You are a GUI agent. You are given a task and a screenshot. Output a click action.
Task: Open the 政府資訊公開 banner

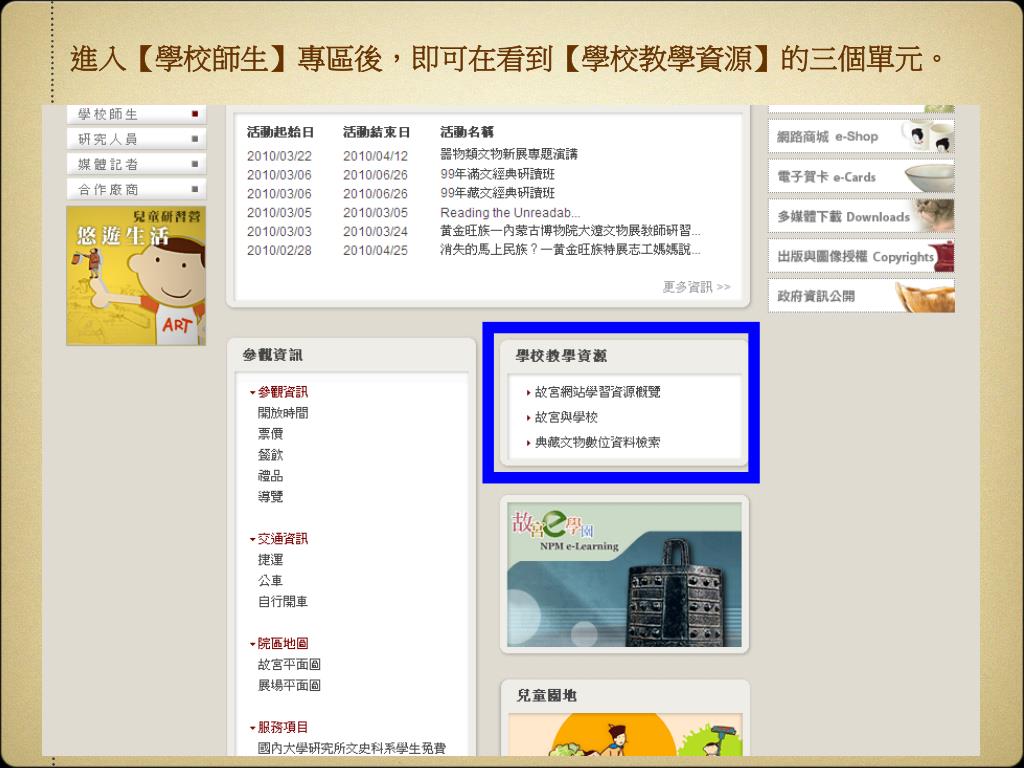click(861, 296)
